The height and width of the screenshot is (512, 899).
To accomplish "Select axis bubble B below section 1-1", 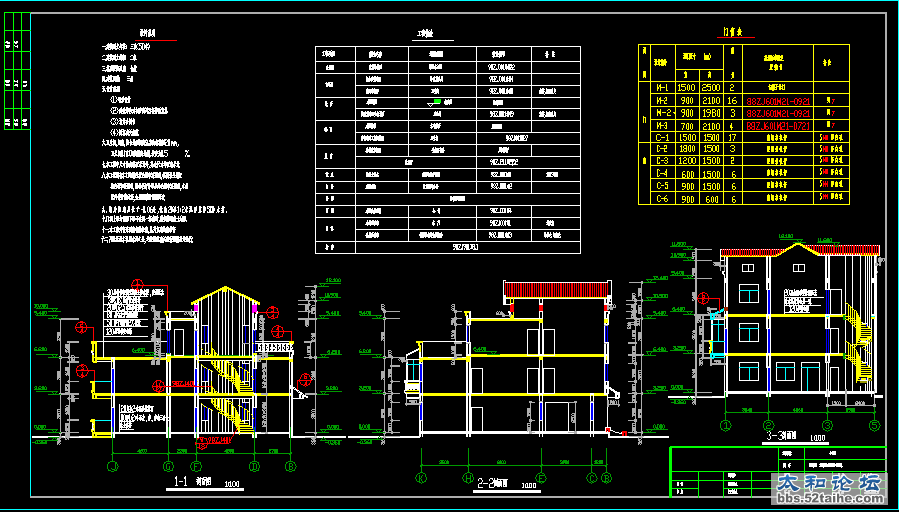I will click(291, 466).
